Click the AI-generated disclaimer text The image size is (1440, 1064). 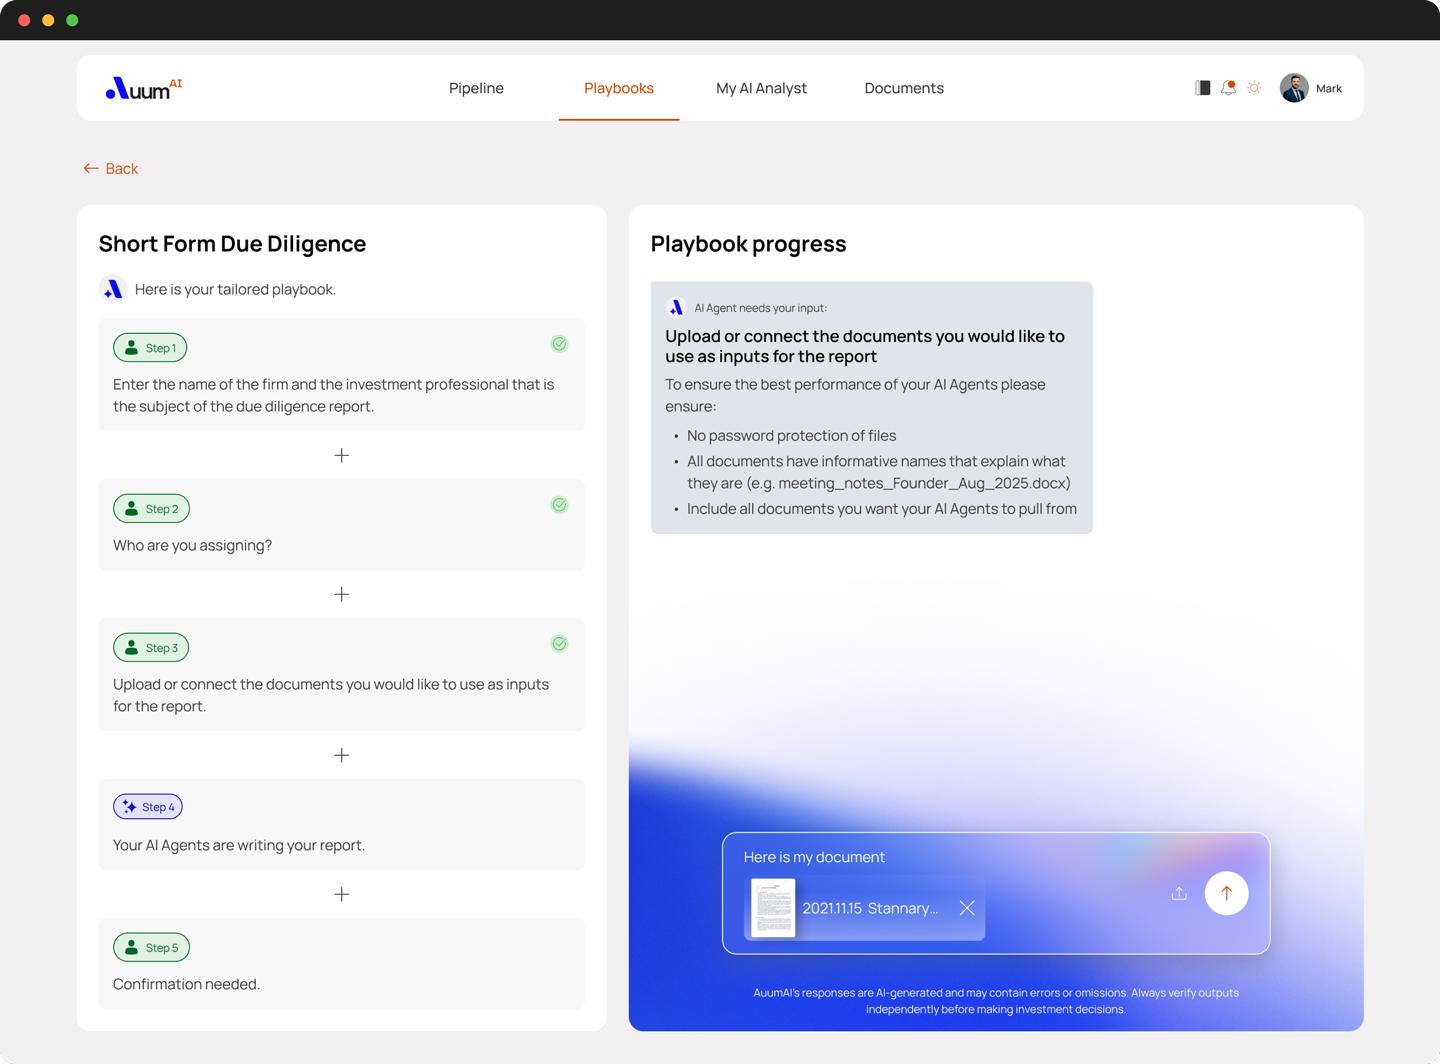pyautogui.click(x=996, y=1001)
